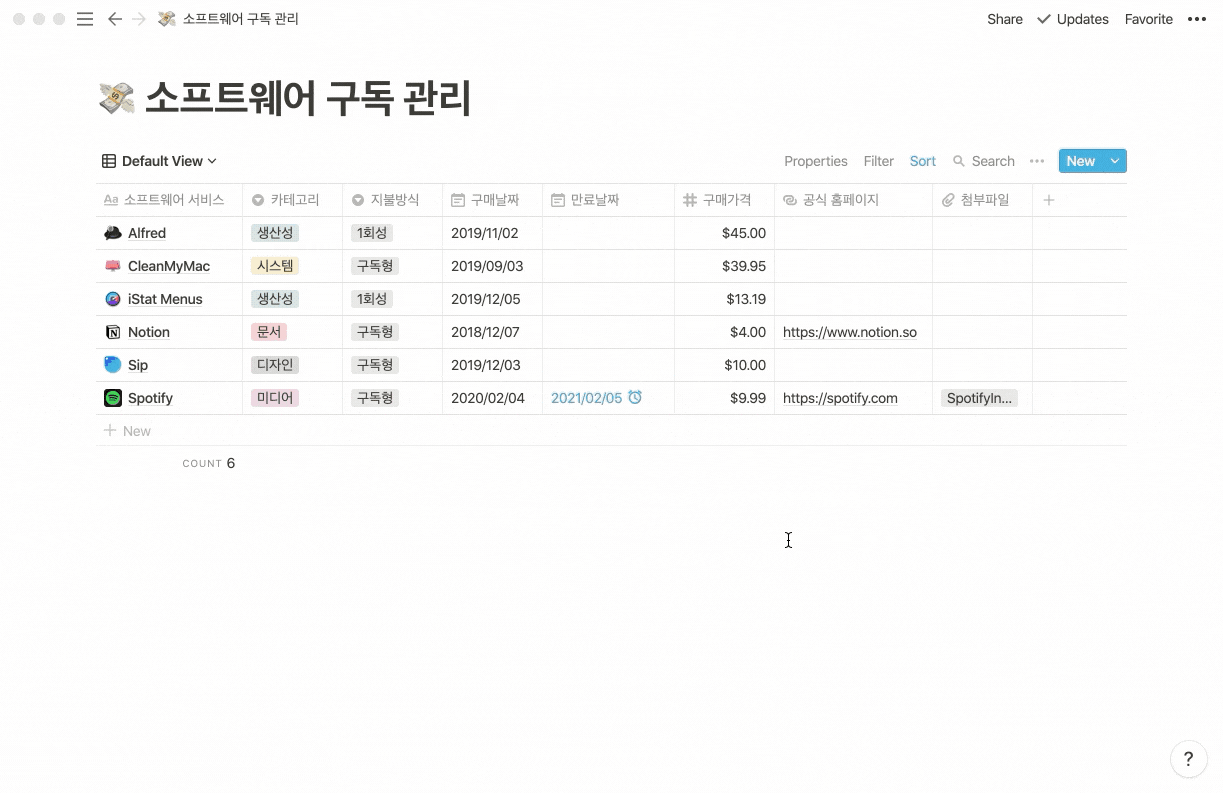This screenshot has width=1223, height=793.
Task: Select the 2018/12/07 purchase date
Action: click(x=493, y=332)
